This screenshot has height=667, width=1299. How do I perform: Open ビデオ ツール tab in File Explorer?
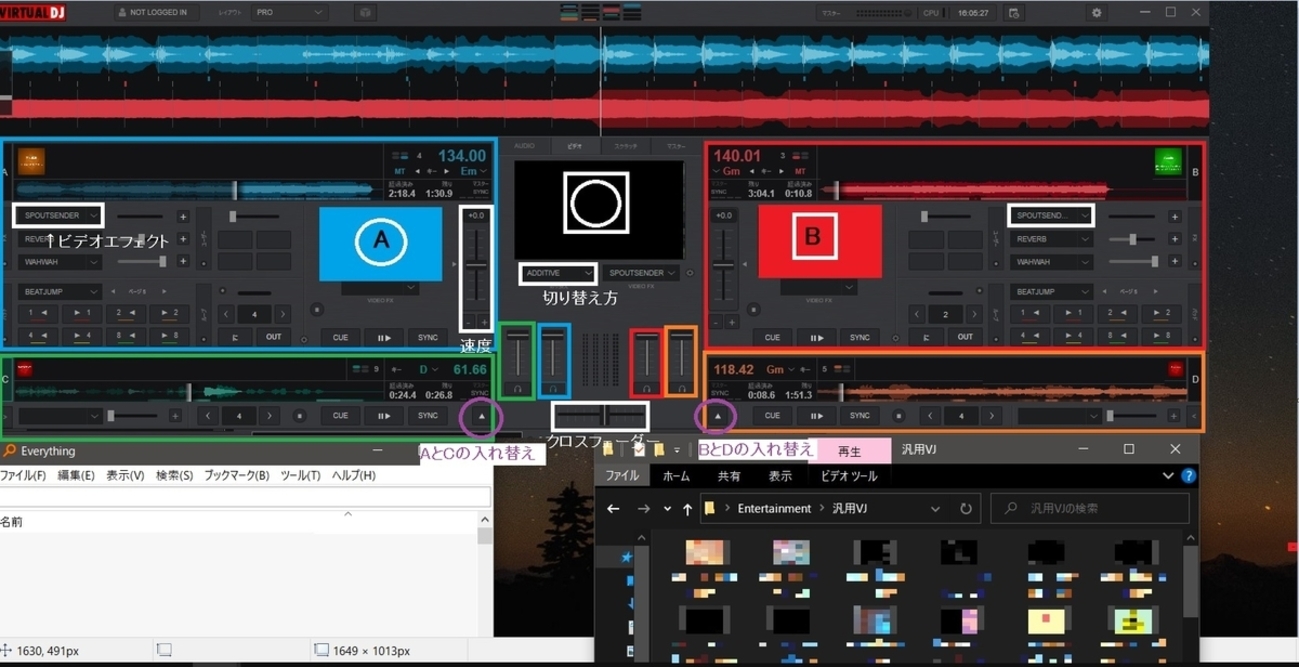[848, 477]
